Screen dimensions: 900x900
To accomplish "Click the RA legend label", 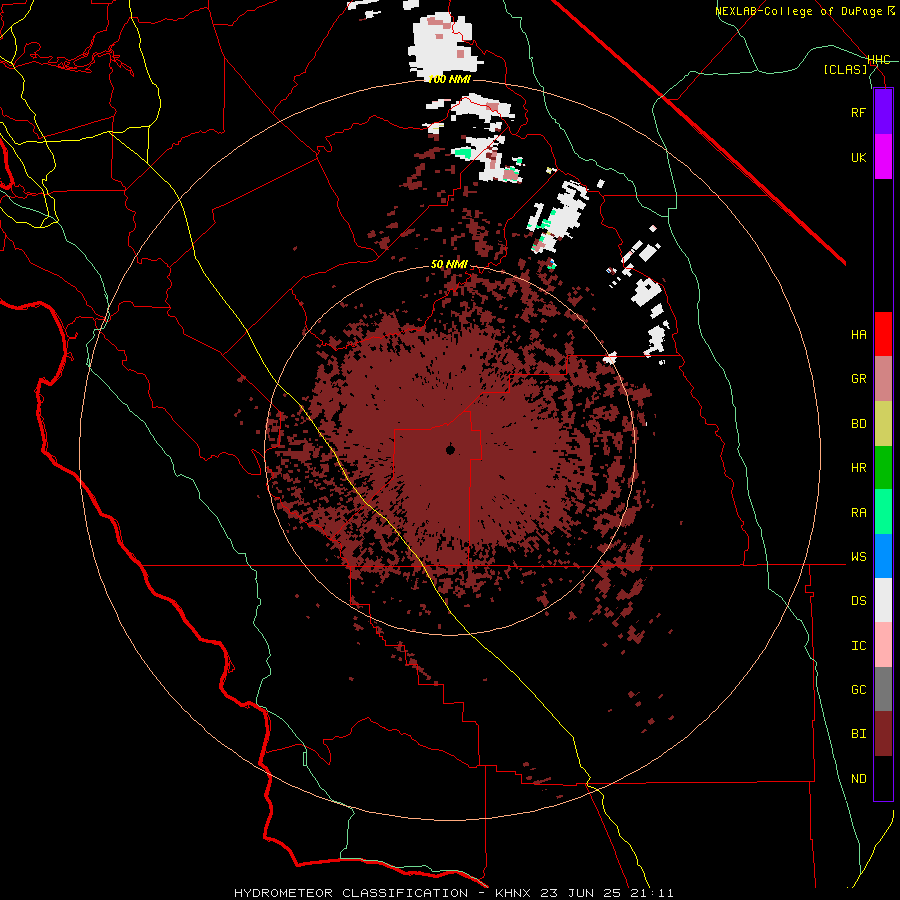I will (858, 513).
